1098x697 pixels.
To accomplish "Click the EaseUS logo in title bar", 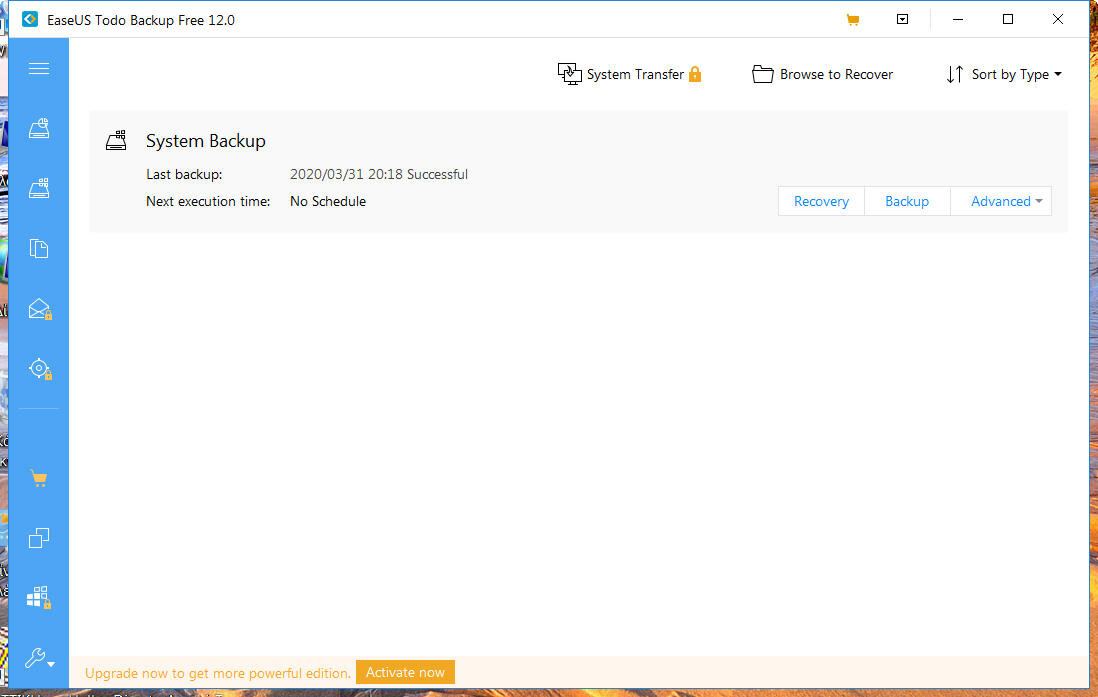I will point(29,20).
